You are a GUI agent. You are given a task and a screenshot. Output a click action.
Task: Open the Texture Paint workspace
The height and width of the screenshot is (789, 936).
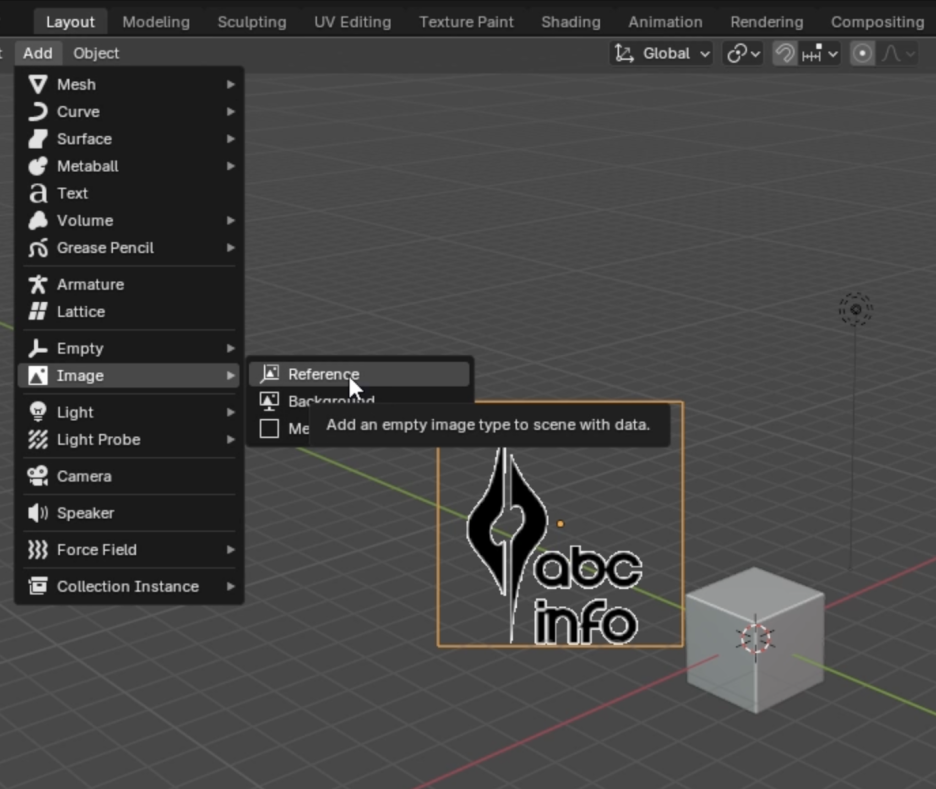point(466,22)
